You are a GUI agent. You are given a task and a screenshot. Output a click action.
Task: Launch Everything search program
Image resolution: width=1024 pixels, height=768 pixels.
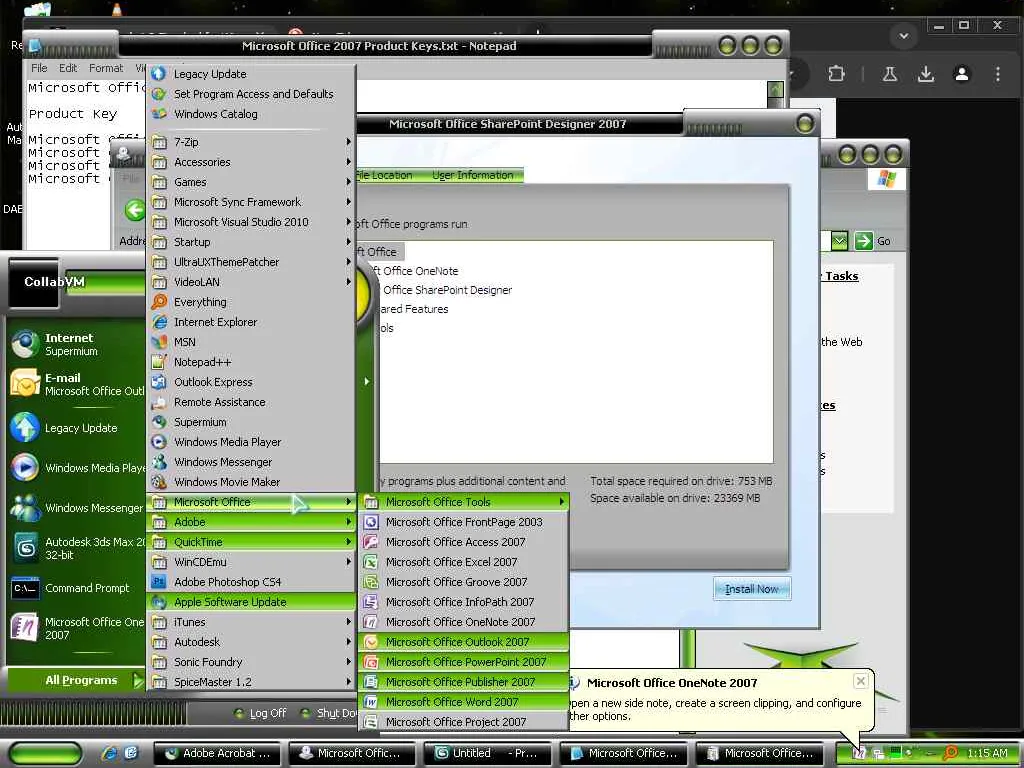tap(251, 302)
